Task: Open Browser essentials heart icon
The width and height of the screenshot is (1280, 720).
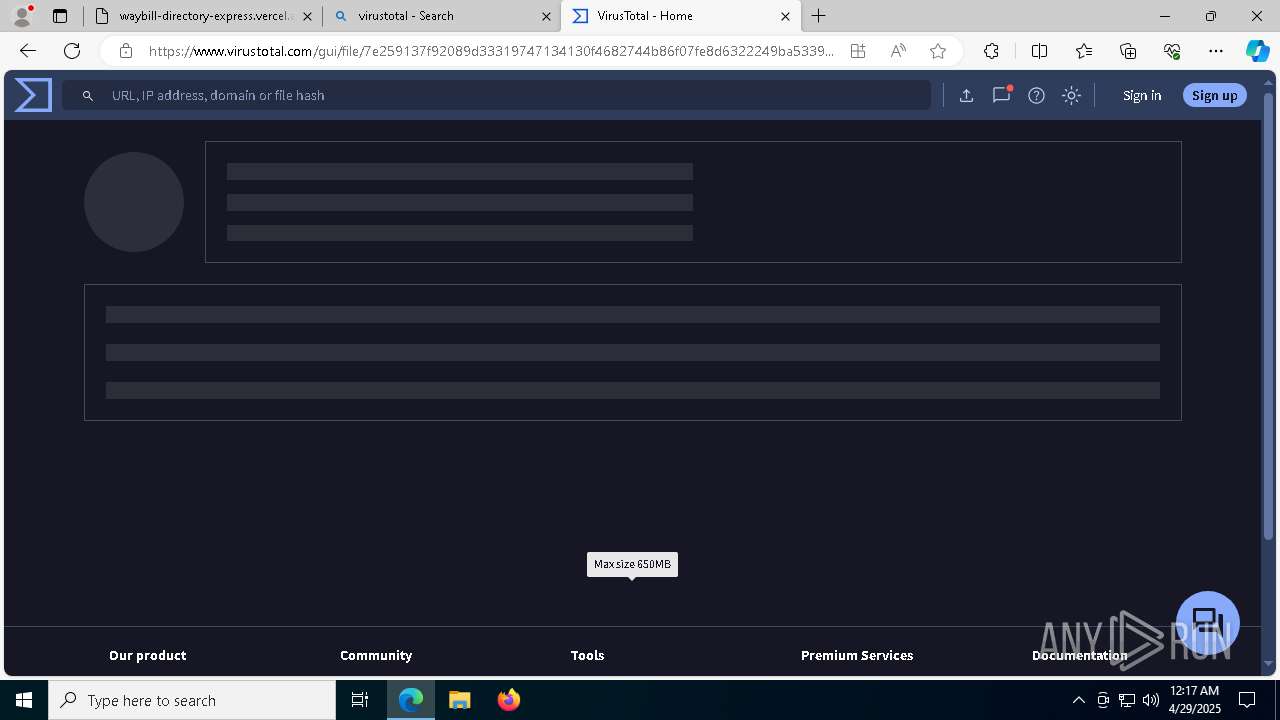Action: (1172, 51)
